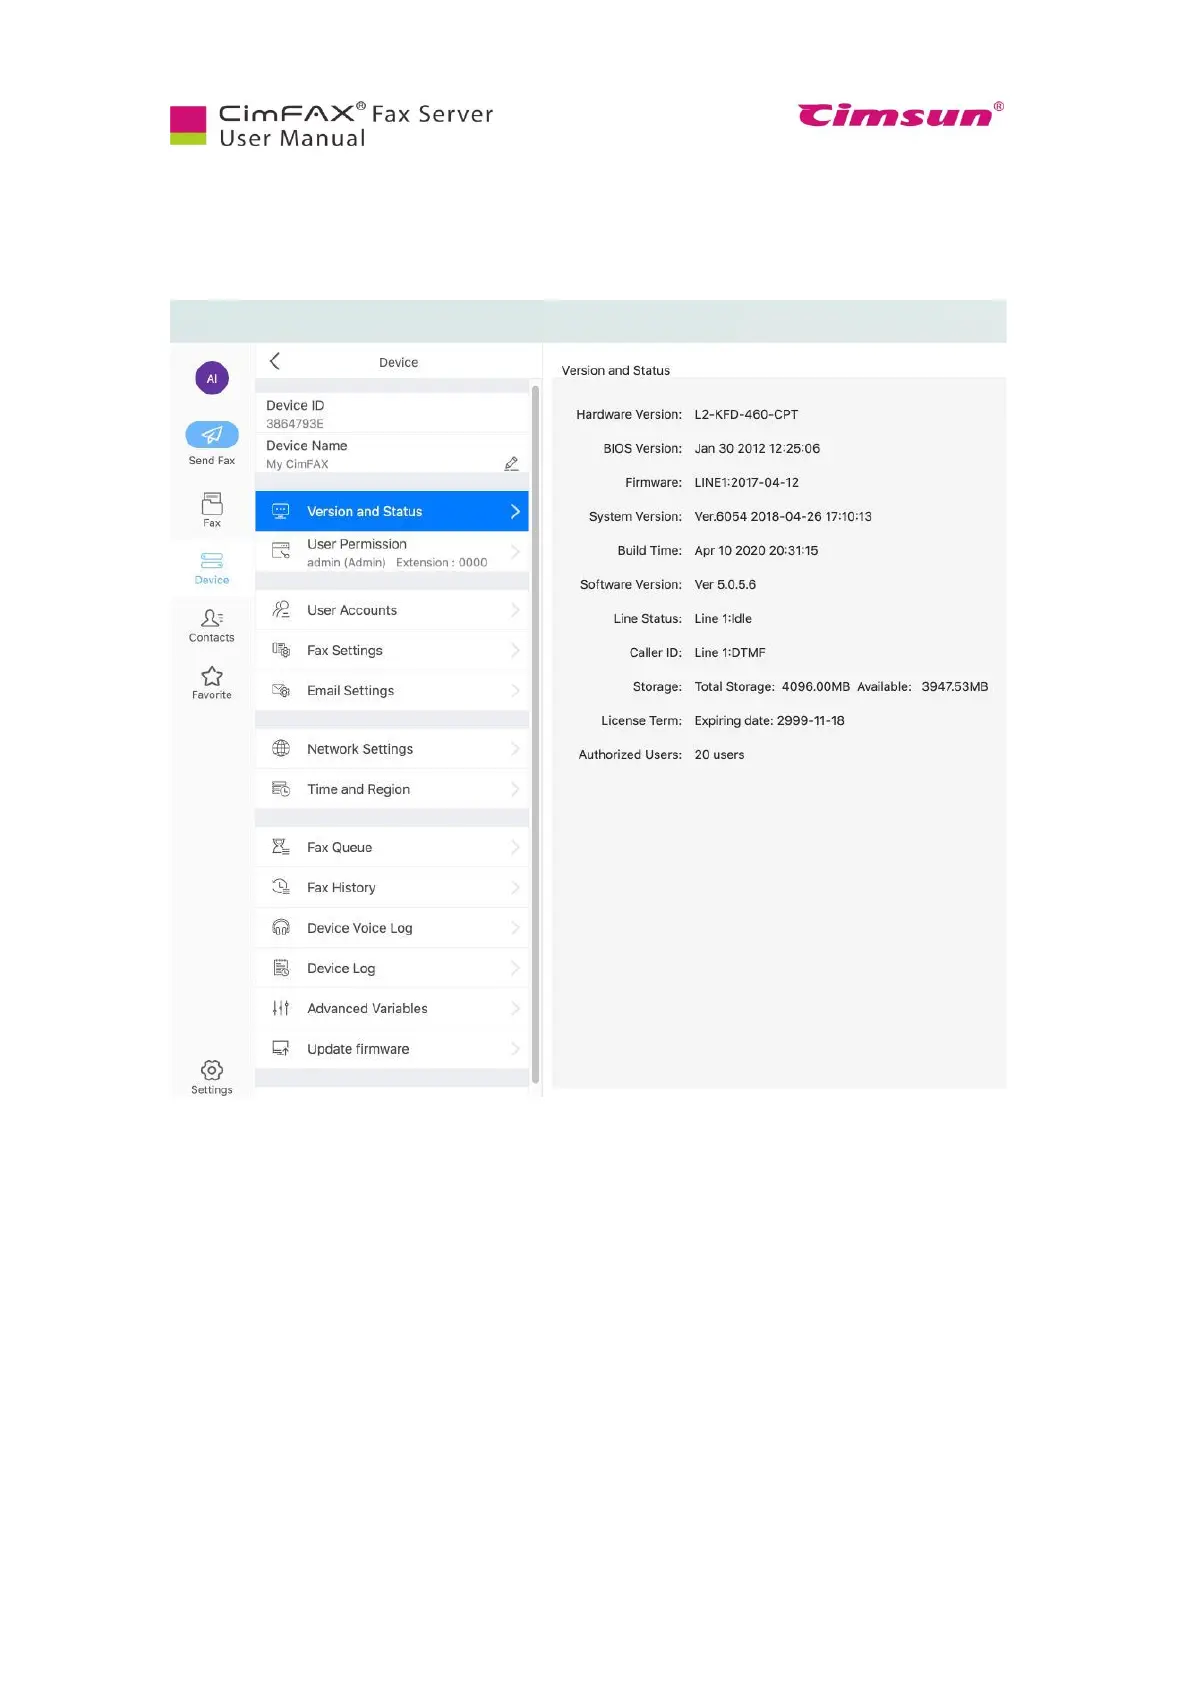Click the Fax Settings icon
1191x1684 pixels.
click(281, 650)
